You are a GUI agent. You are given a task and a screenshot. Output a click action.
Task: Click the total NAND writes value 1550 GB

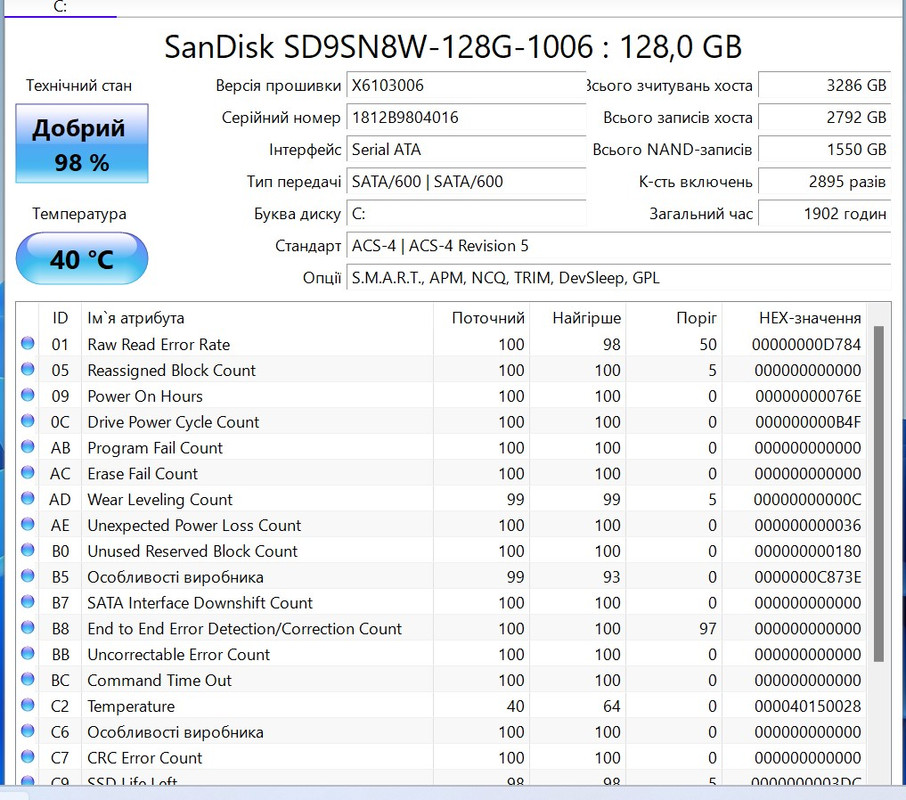tap(825, 150)
